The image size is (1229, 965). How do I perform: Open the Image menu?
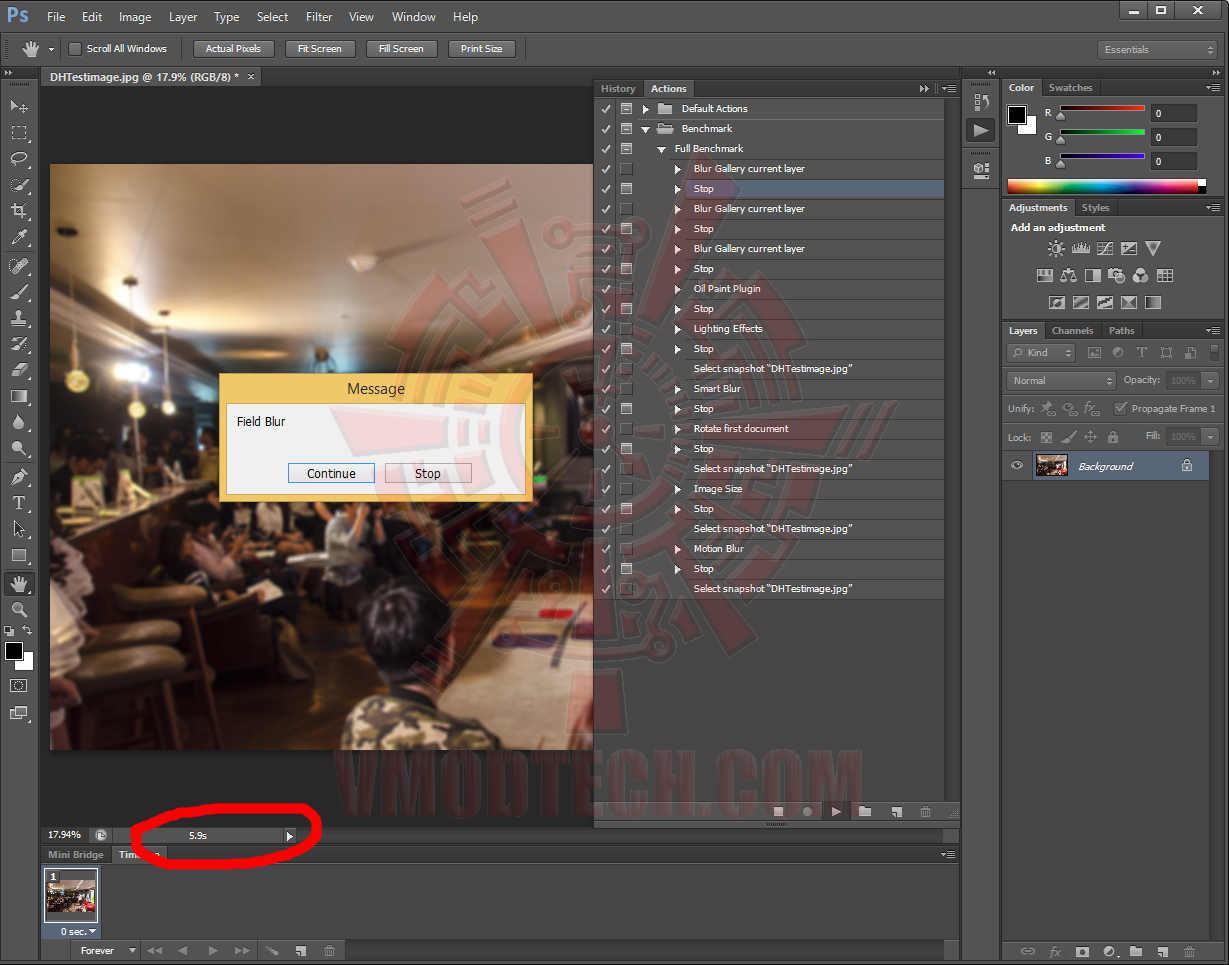tap(135, 17)
